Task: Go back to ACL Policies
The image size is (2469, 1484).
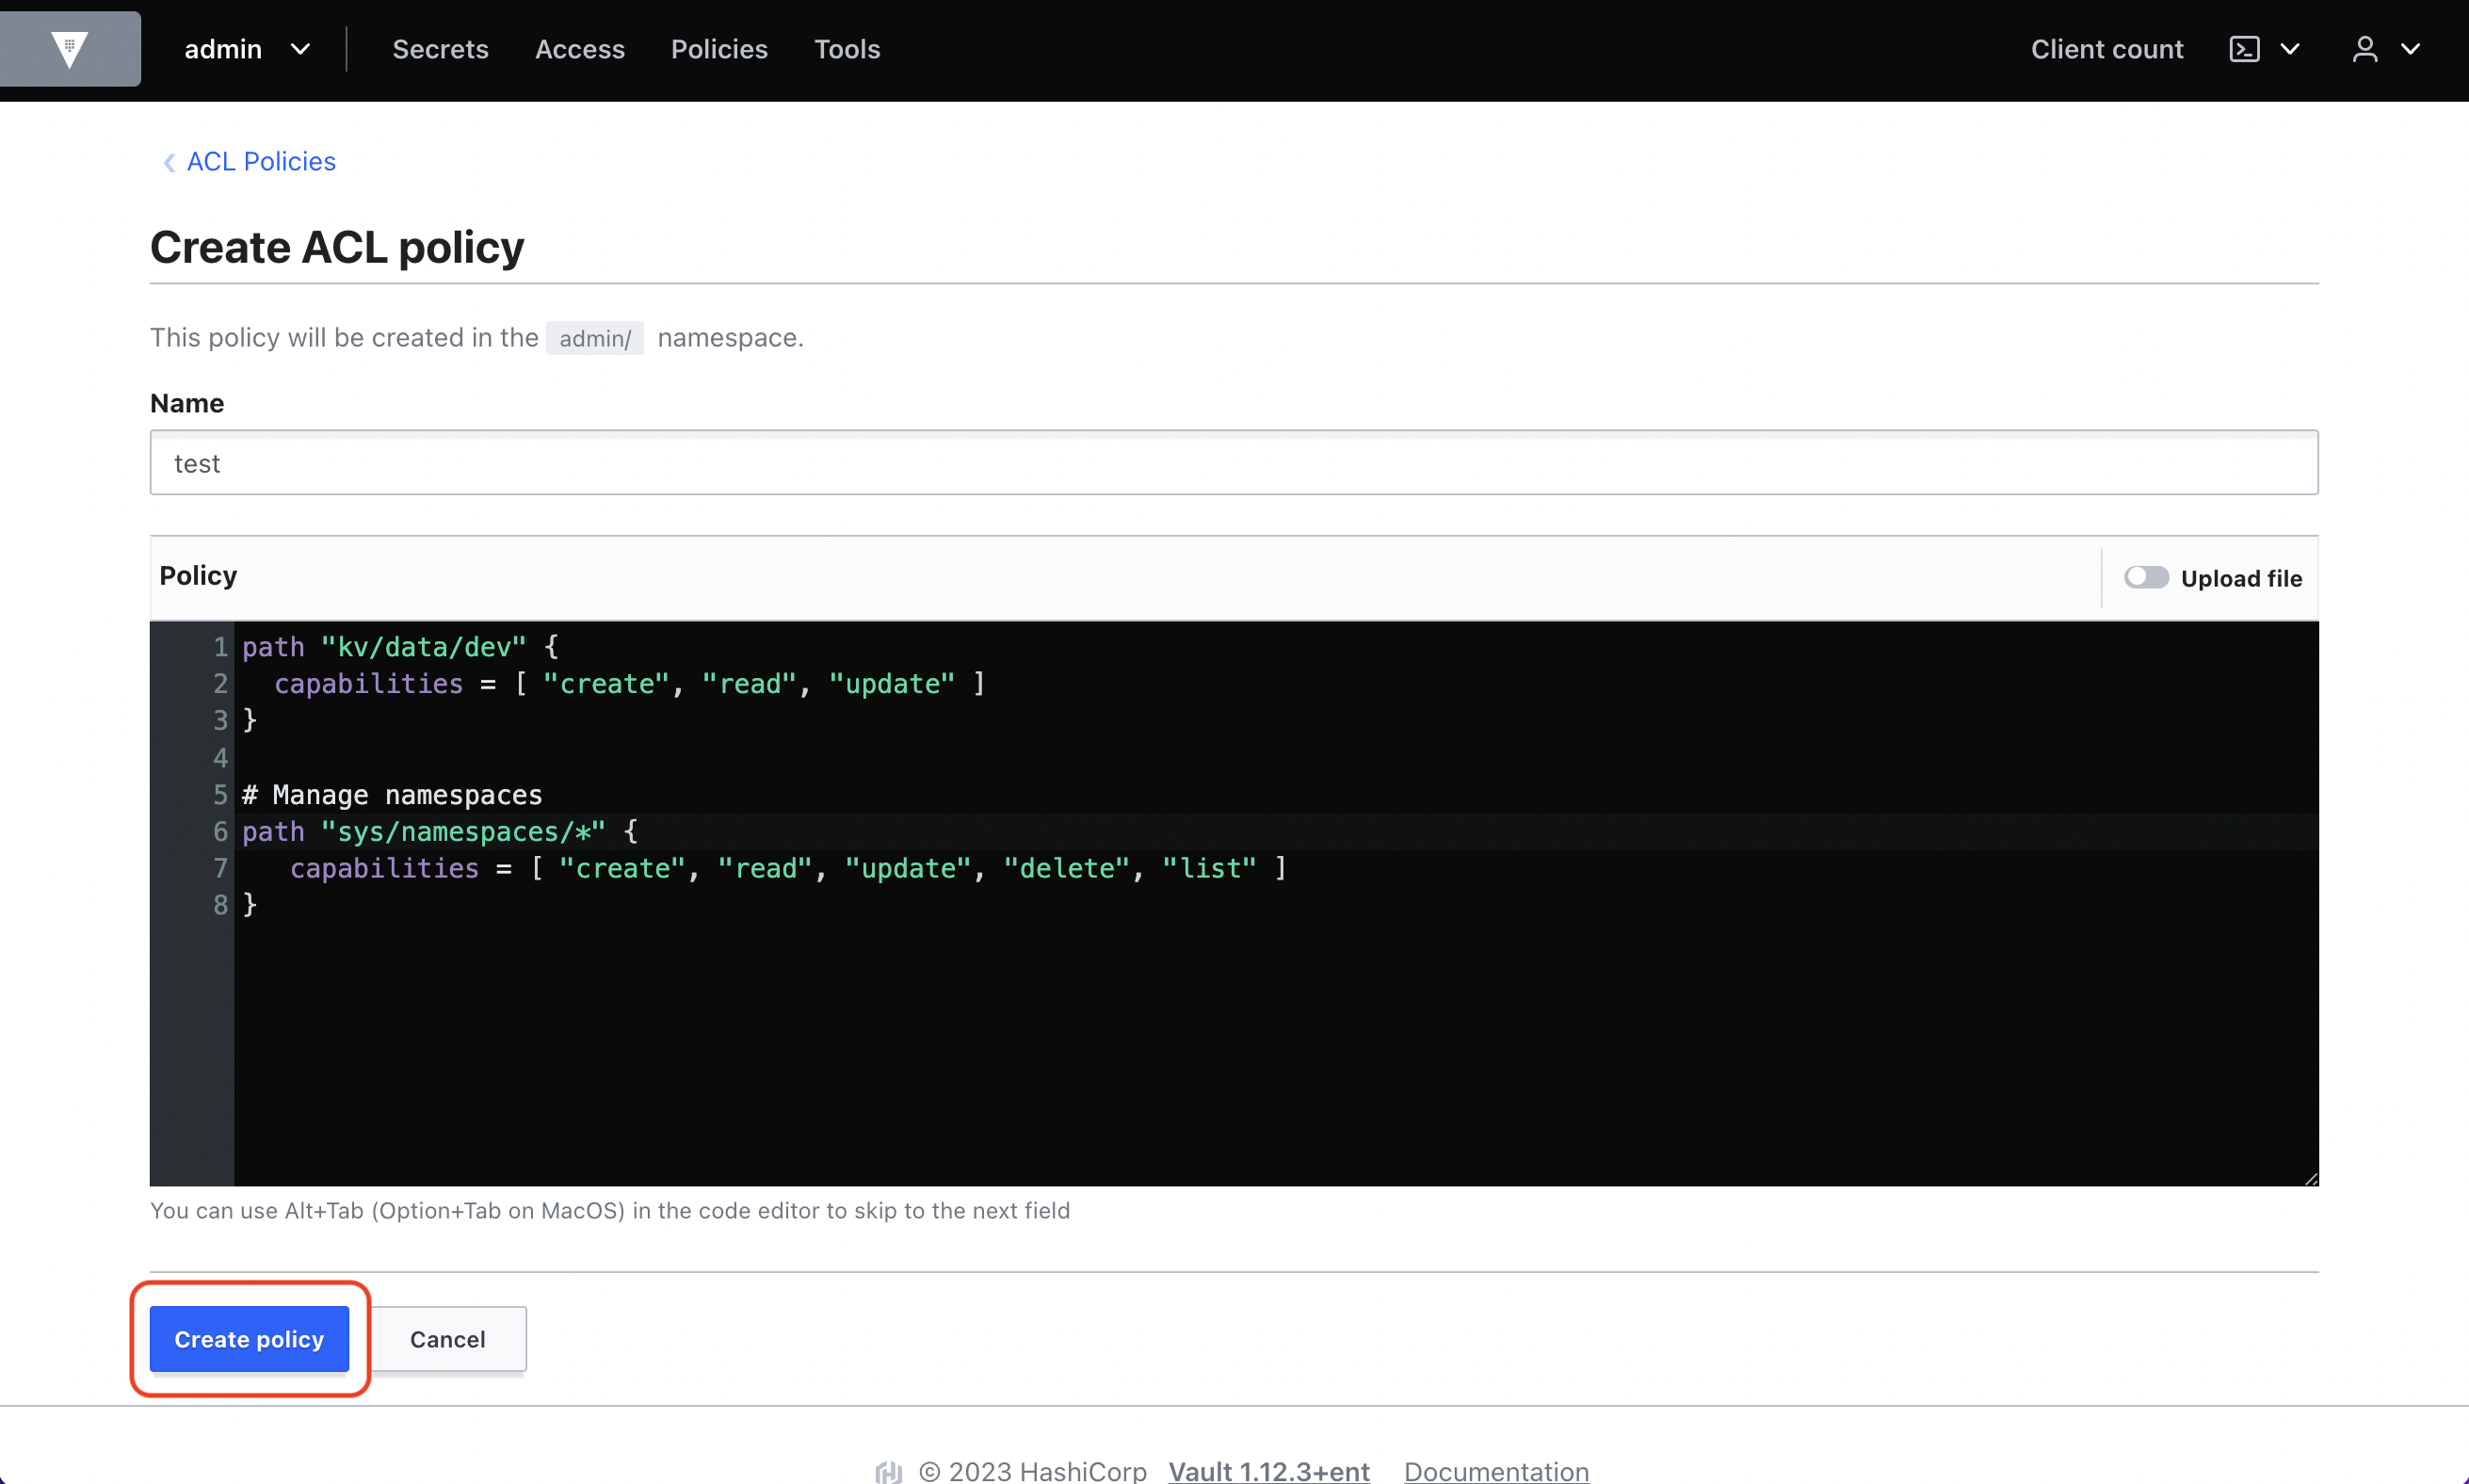Action: (x=261, y=162)
